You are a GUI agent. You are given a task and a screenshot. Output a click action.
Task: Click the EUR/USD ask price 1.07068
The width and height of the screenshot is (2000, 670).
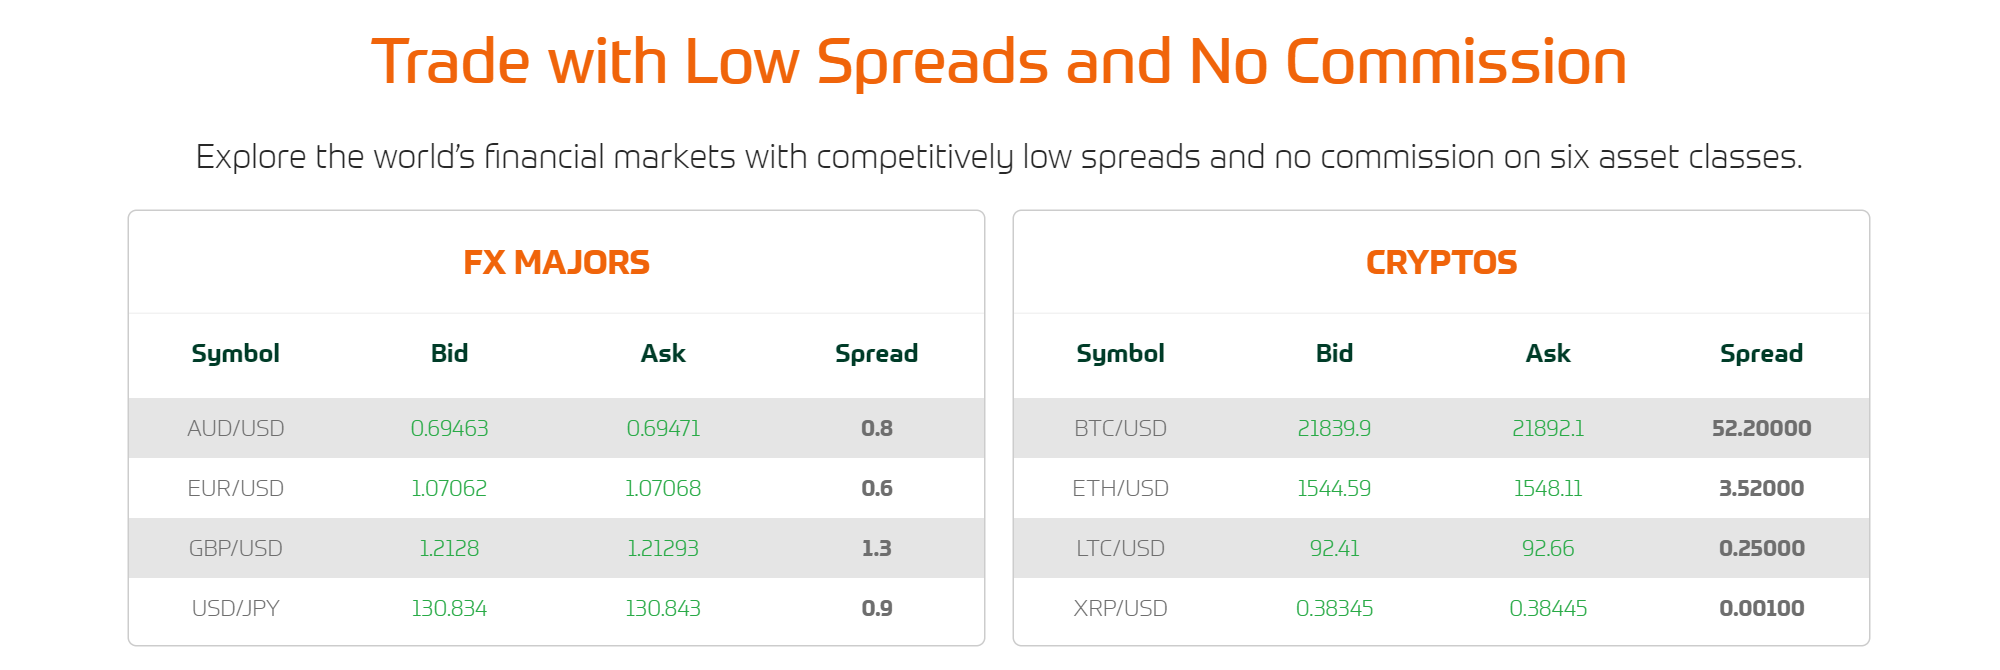tap(663, 488)
